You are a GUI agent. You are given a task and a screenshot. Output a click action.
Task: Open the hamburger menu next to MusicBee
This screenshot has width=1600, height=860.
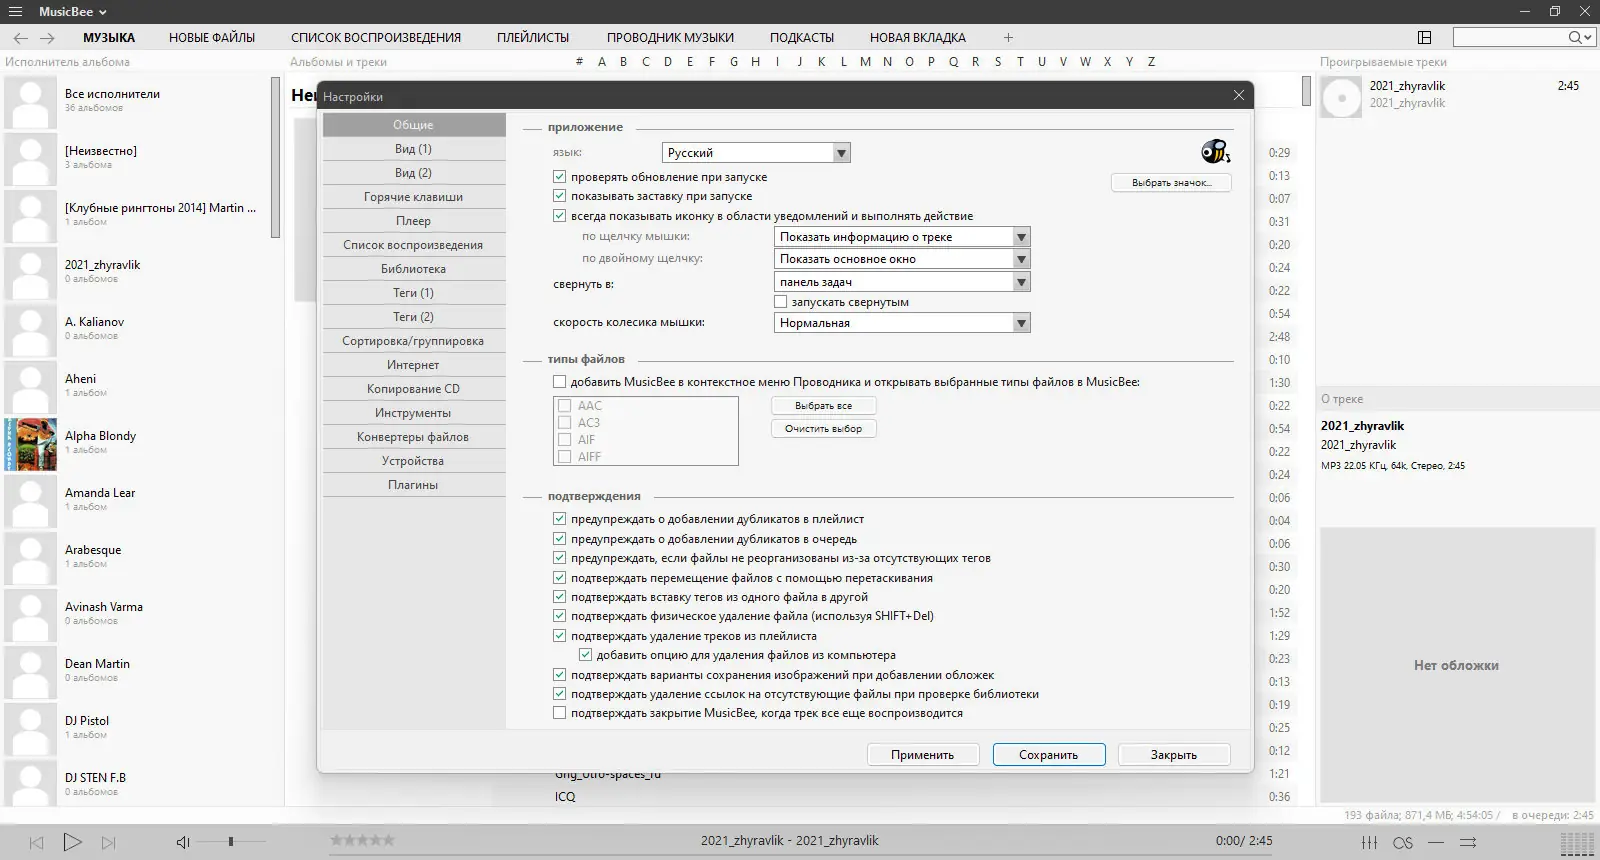(15, 12)
